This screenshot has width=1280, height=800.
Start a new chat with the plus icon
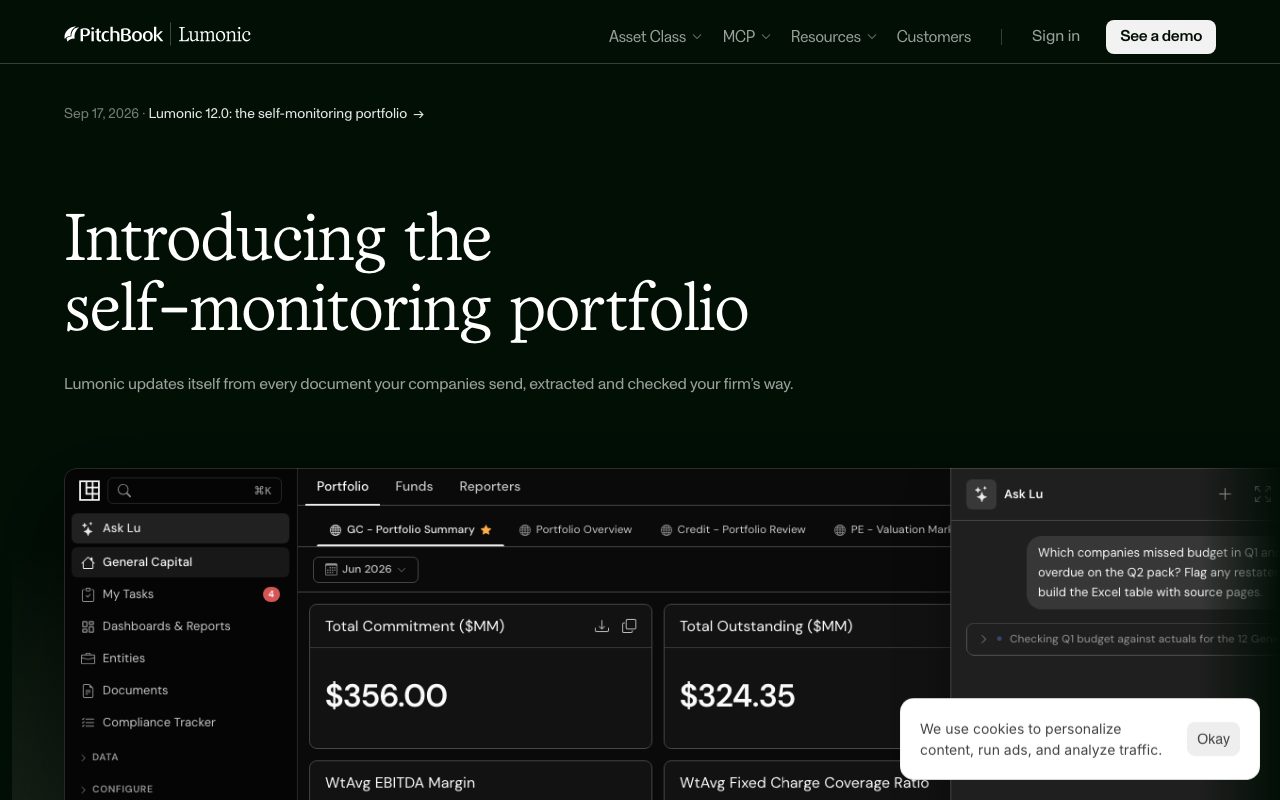[x=1225, y=494]
